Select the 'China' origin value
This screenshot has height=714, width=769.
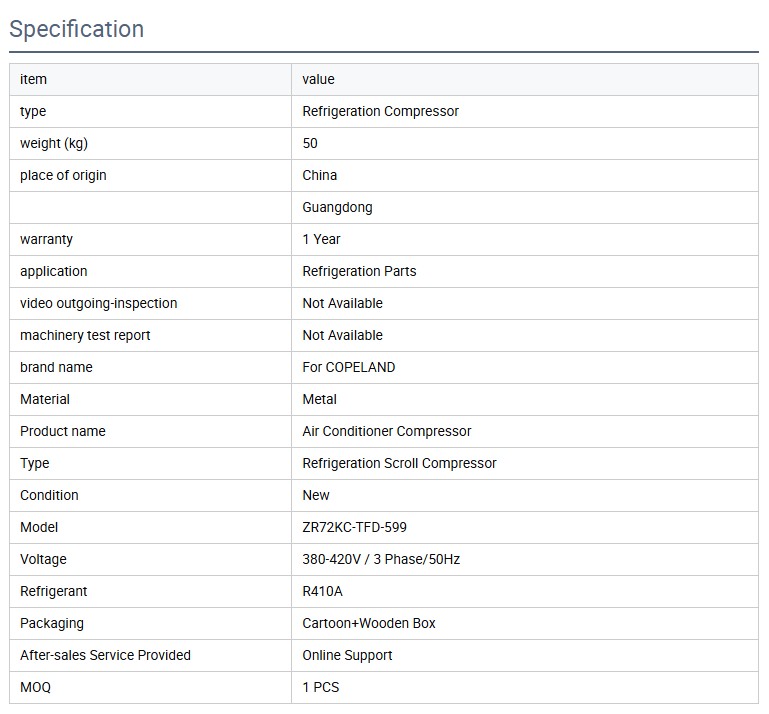click(x=320, y=175)
